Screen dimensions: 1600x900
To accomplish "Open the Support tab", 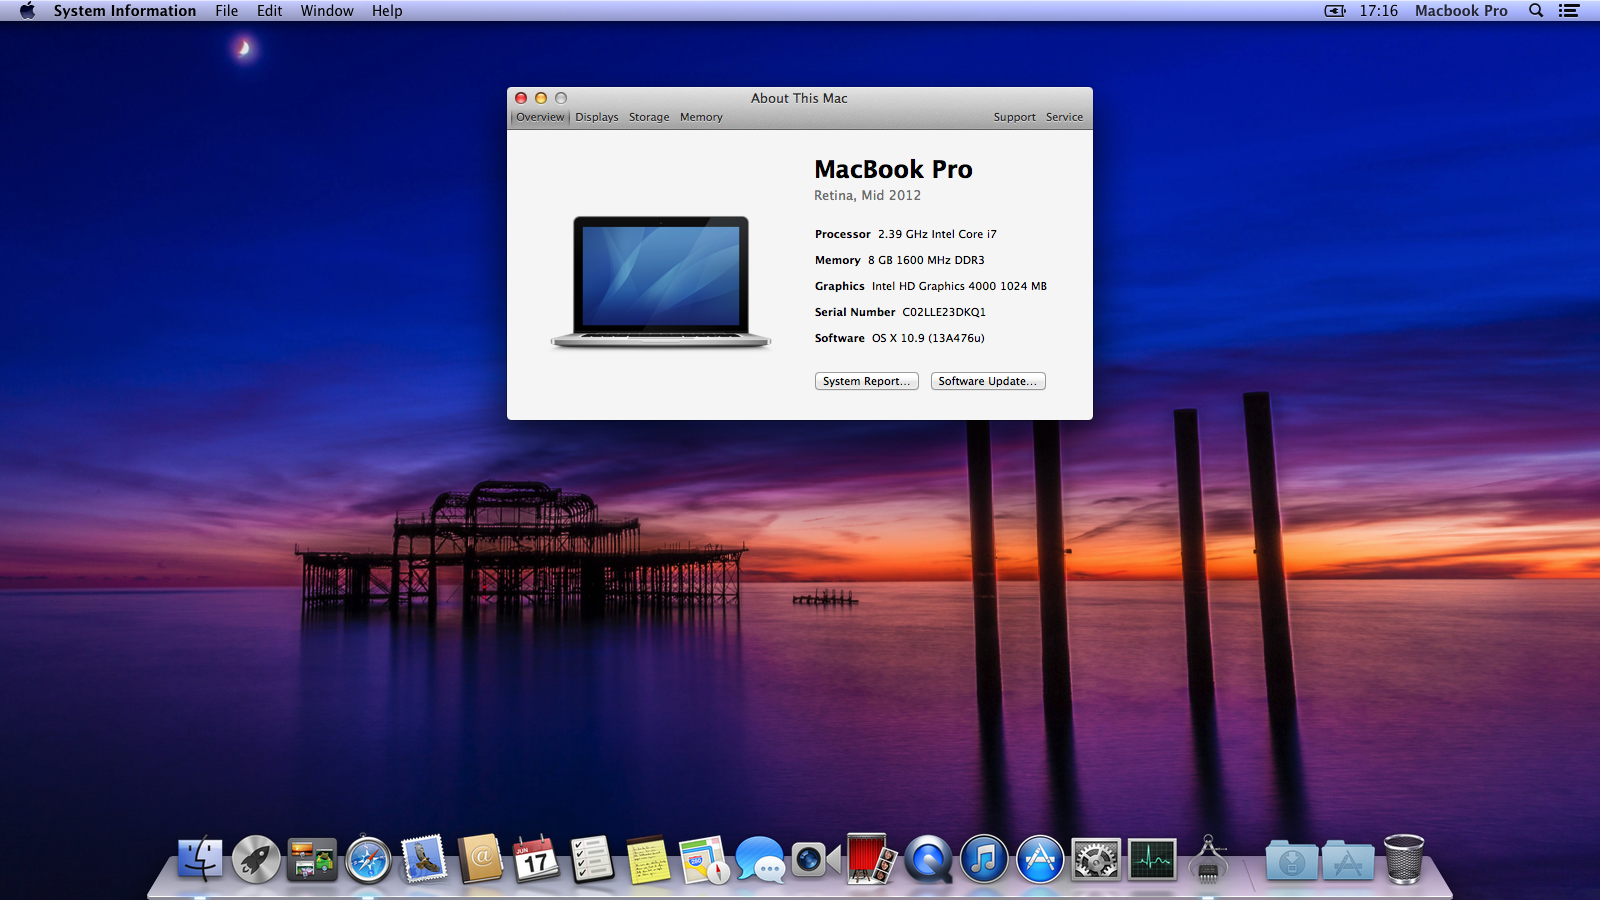I will coord(1014,117).
